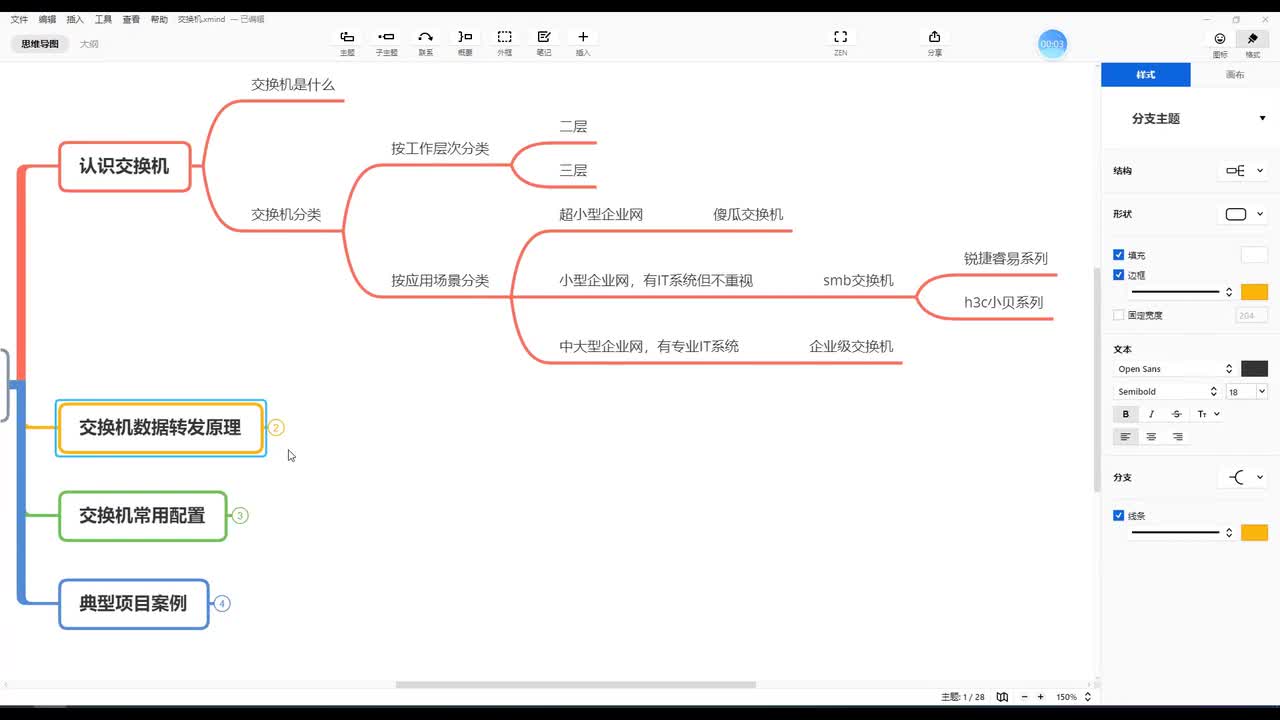Open the branch line thickness dropdown
Image resolution: width=1280 pixels, height=720 pixels.
pyautogui.click(x=1181, y=533)
